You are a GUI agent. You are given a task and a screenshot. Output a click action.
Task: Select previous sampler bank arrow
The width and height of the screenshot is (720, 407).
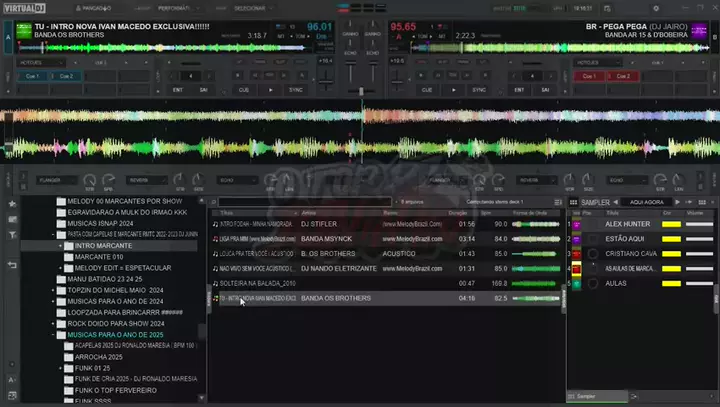point(615,202)
